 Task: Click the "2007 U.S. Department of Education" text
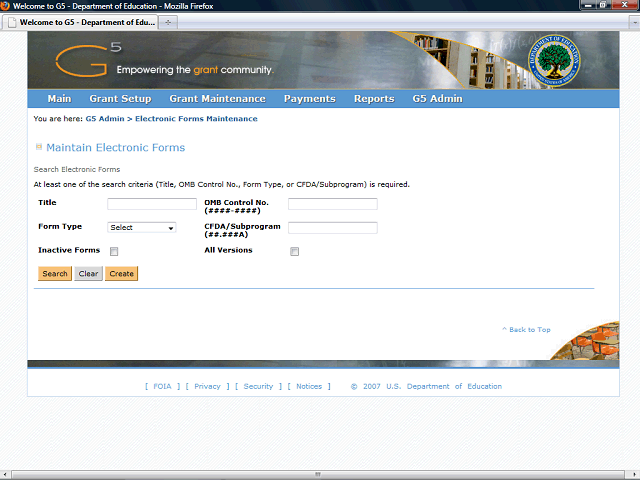(432, 386)
